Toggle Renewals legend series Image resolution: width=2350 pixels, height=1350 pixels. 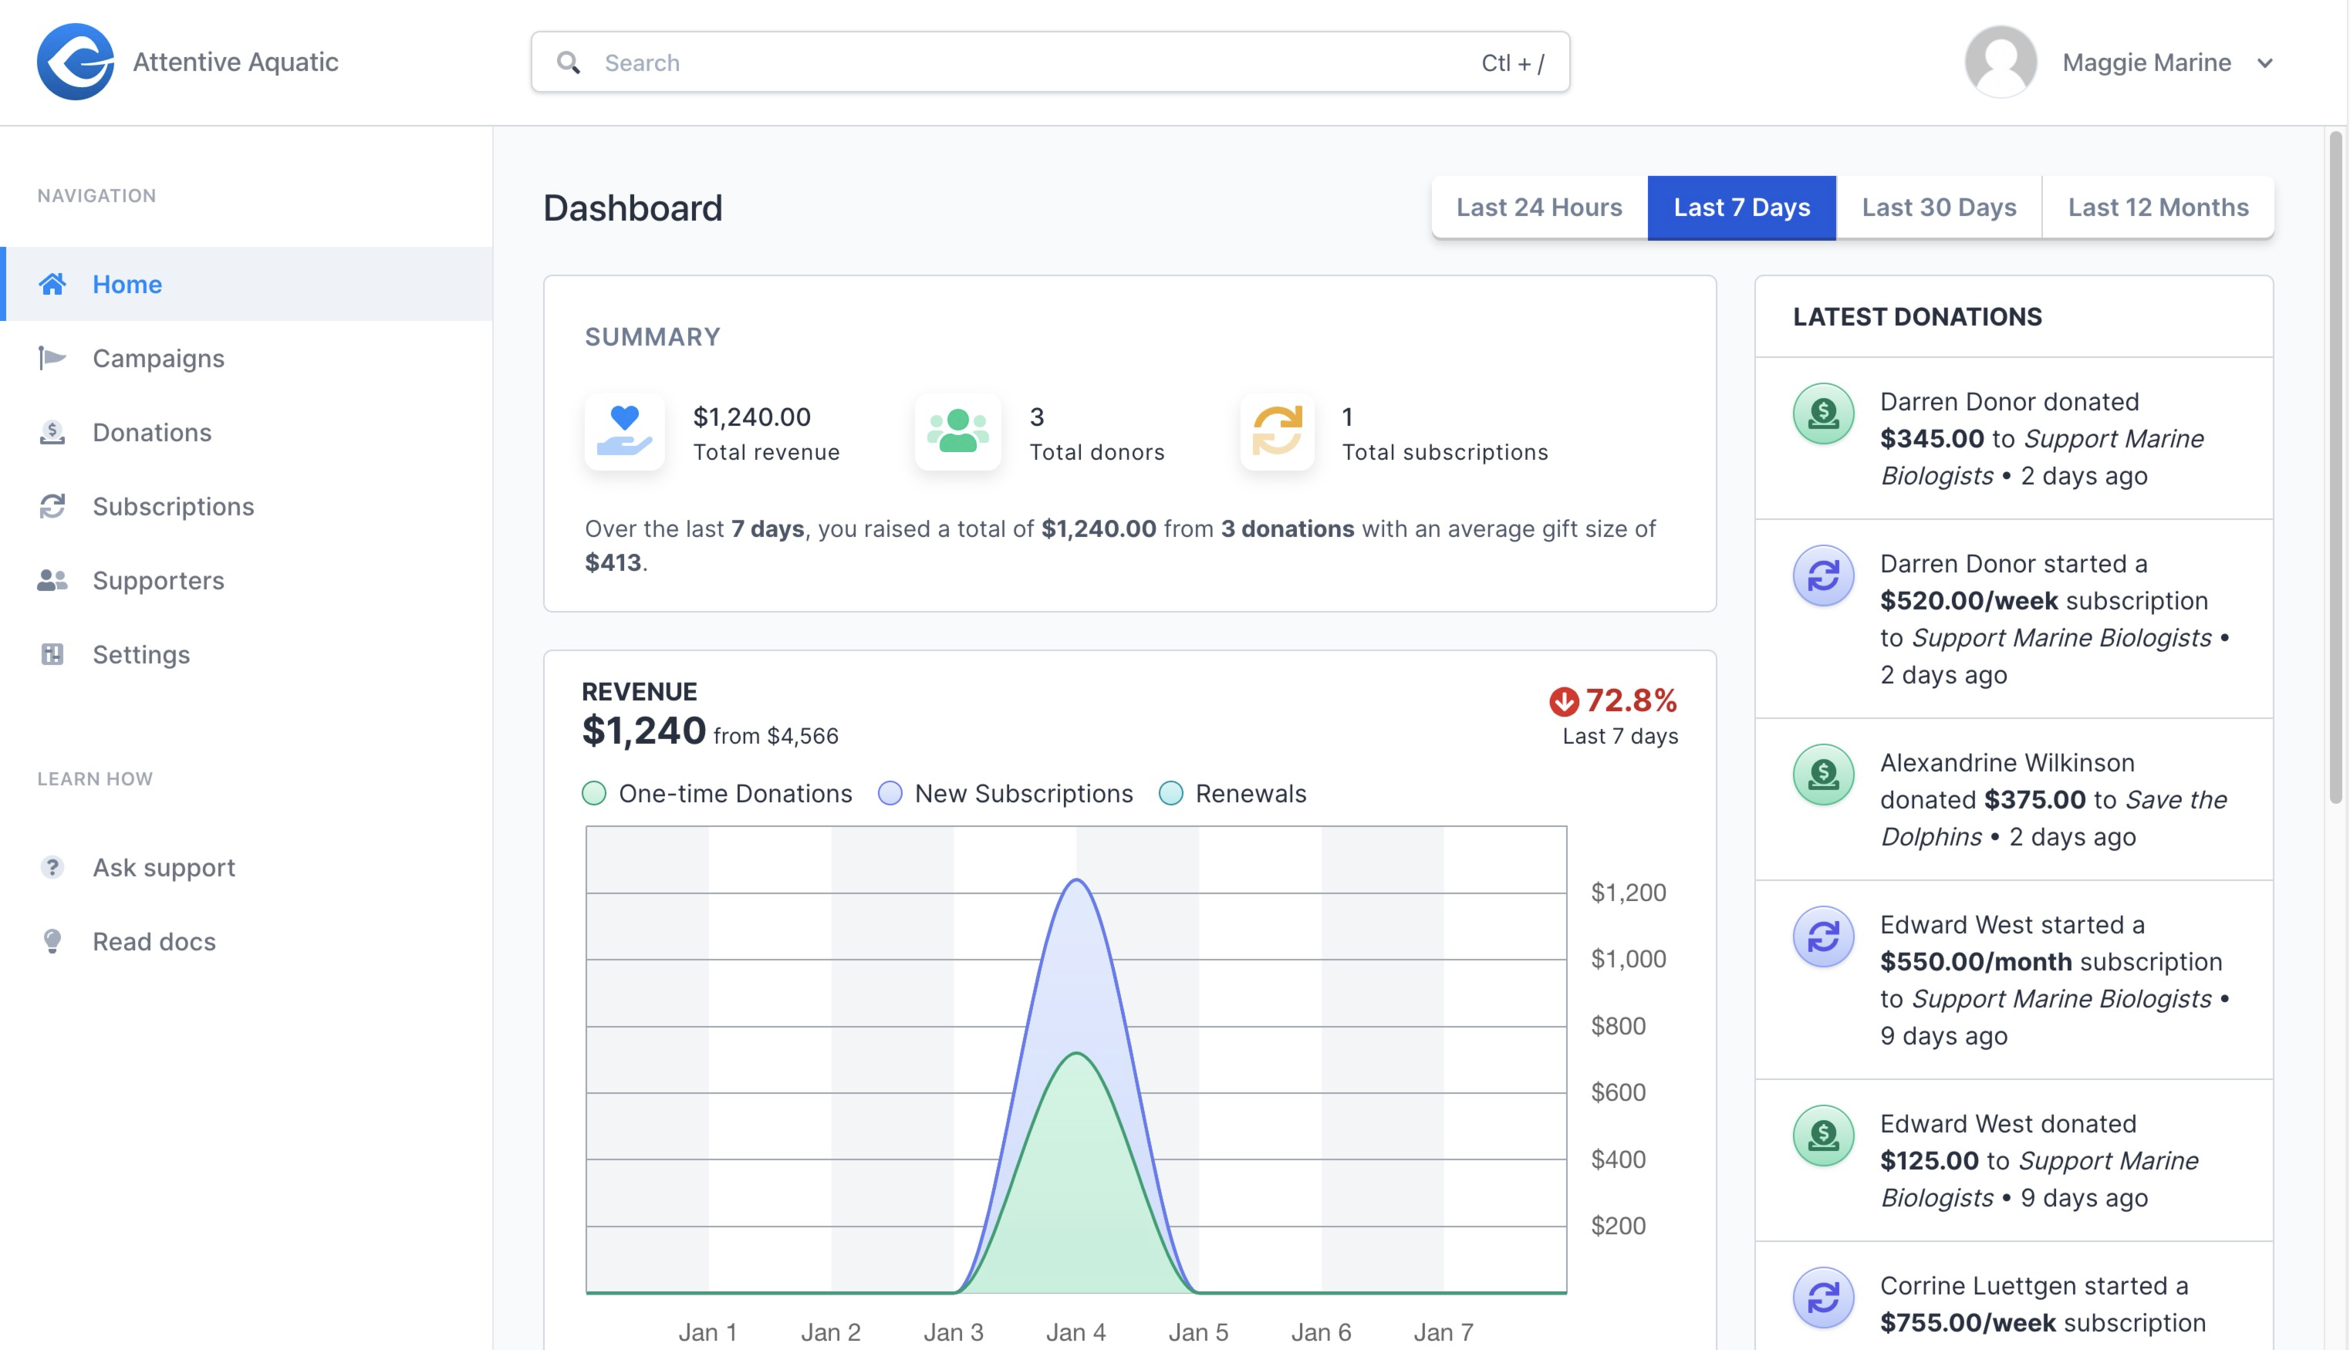(1171, 793)
